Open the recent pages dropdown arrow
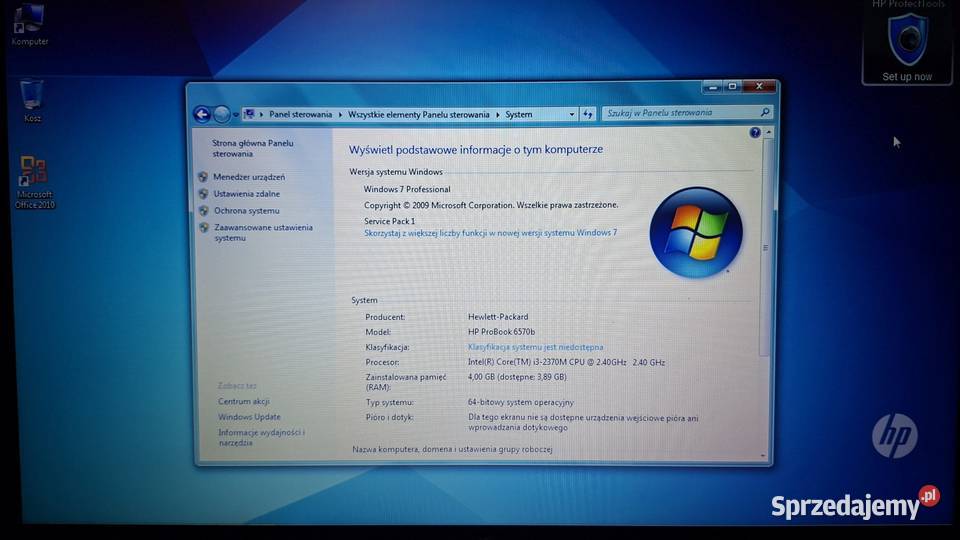Viewport: 960px width, 540px height. tap(236, 114)
